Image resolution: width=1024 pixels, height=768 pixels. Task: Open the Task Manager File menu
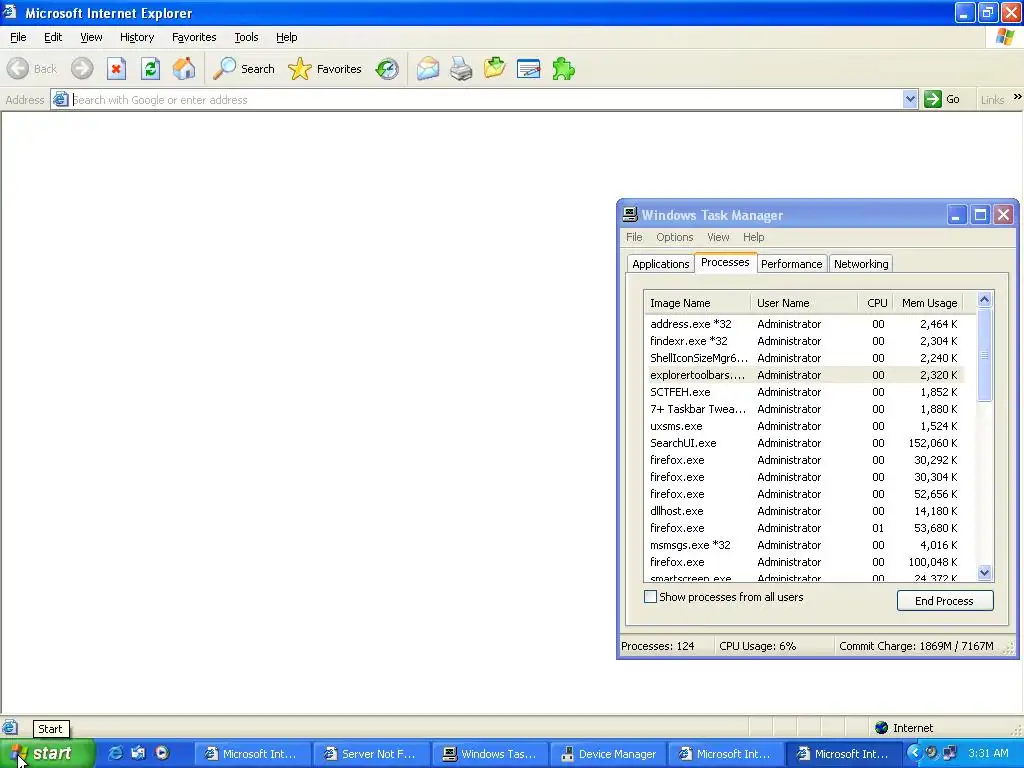click(634, 237)
